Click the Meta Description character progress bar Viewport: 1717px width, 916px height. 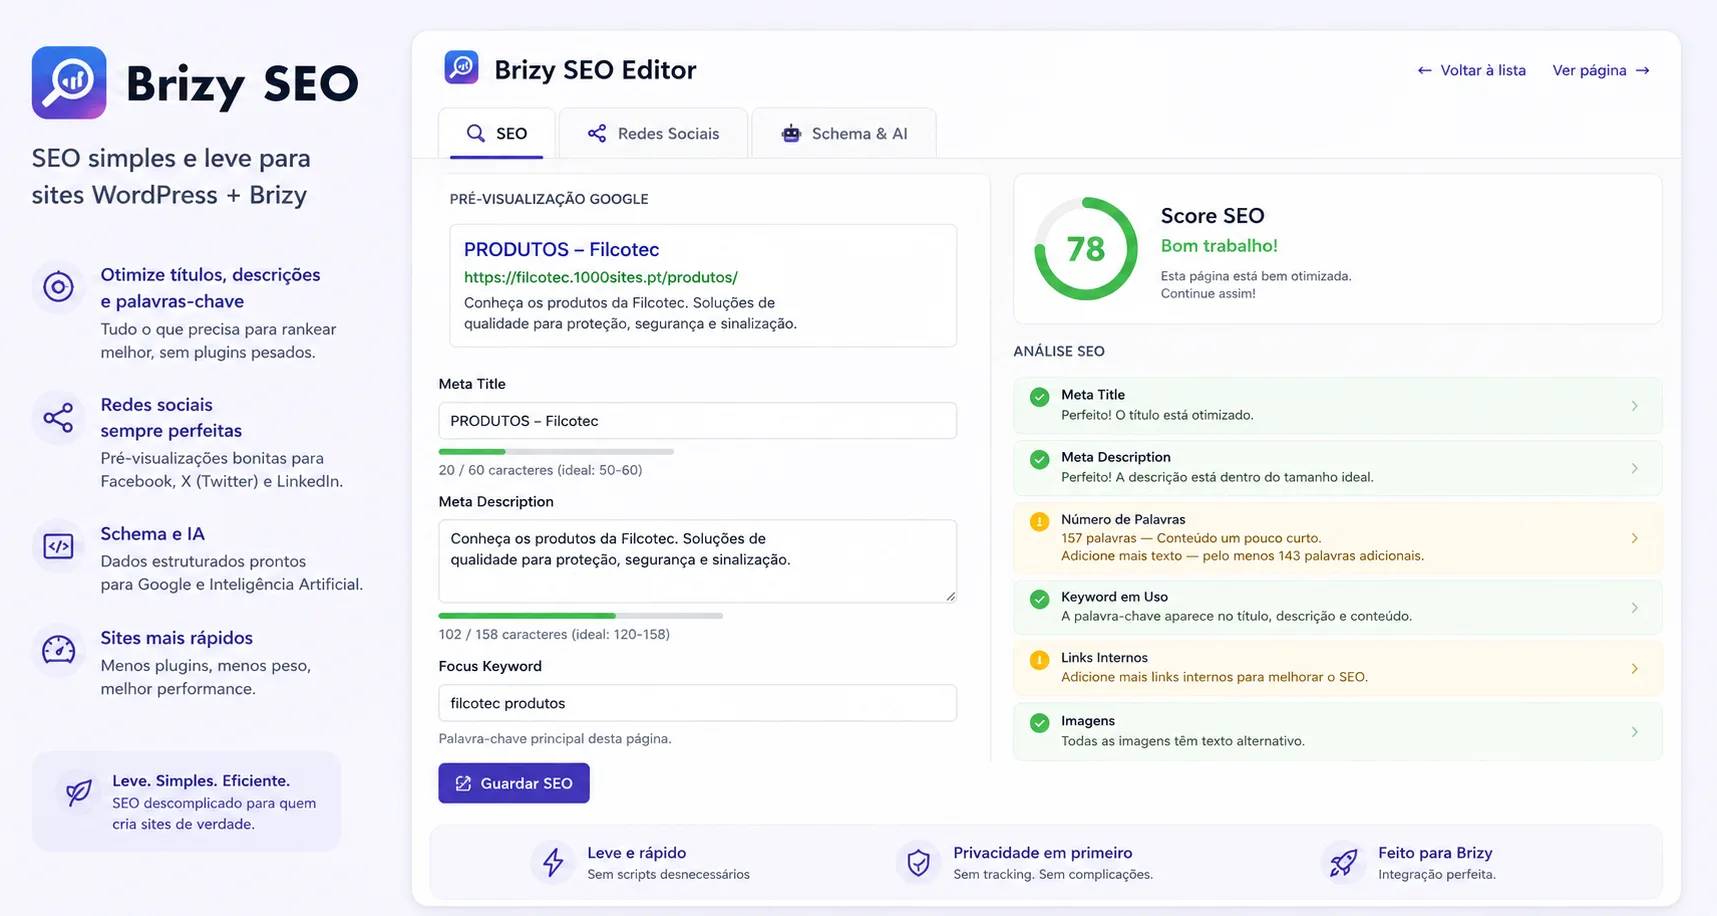(580, 616)
